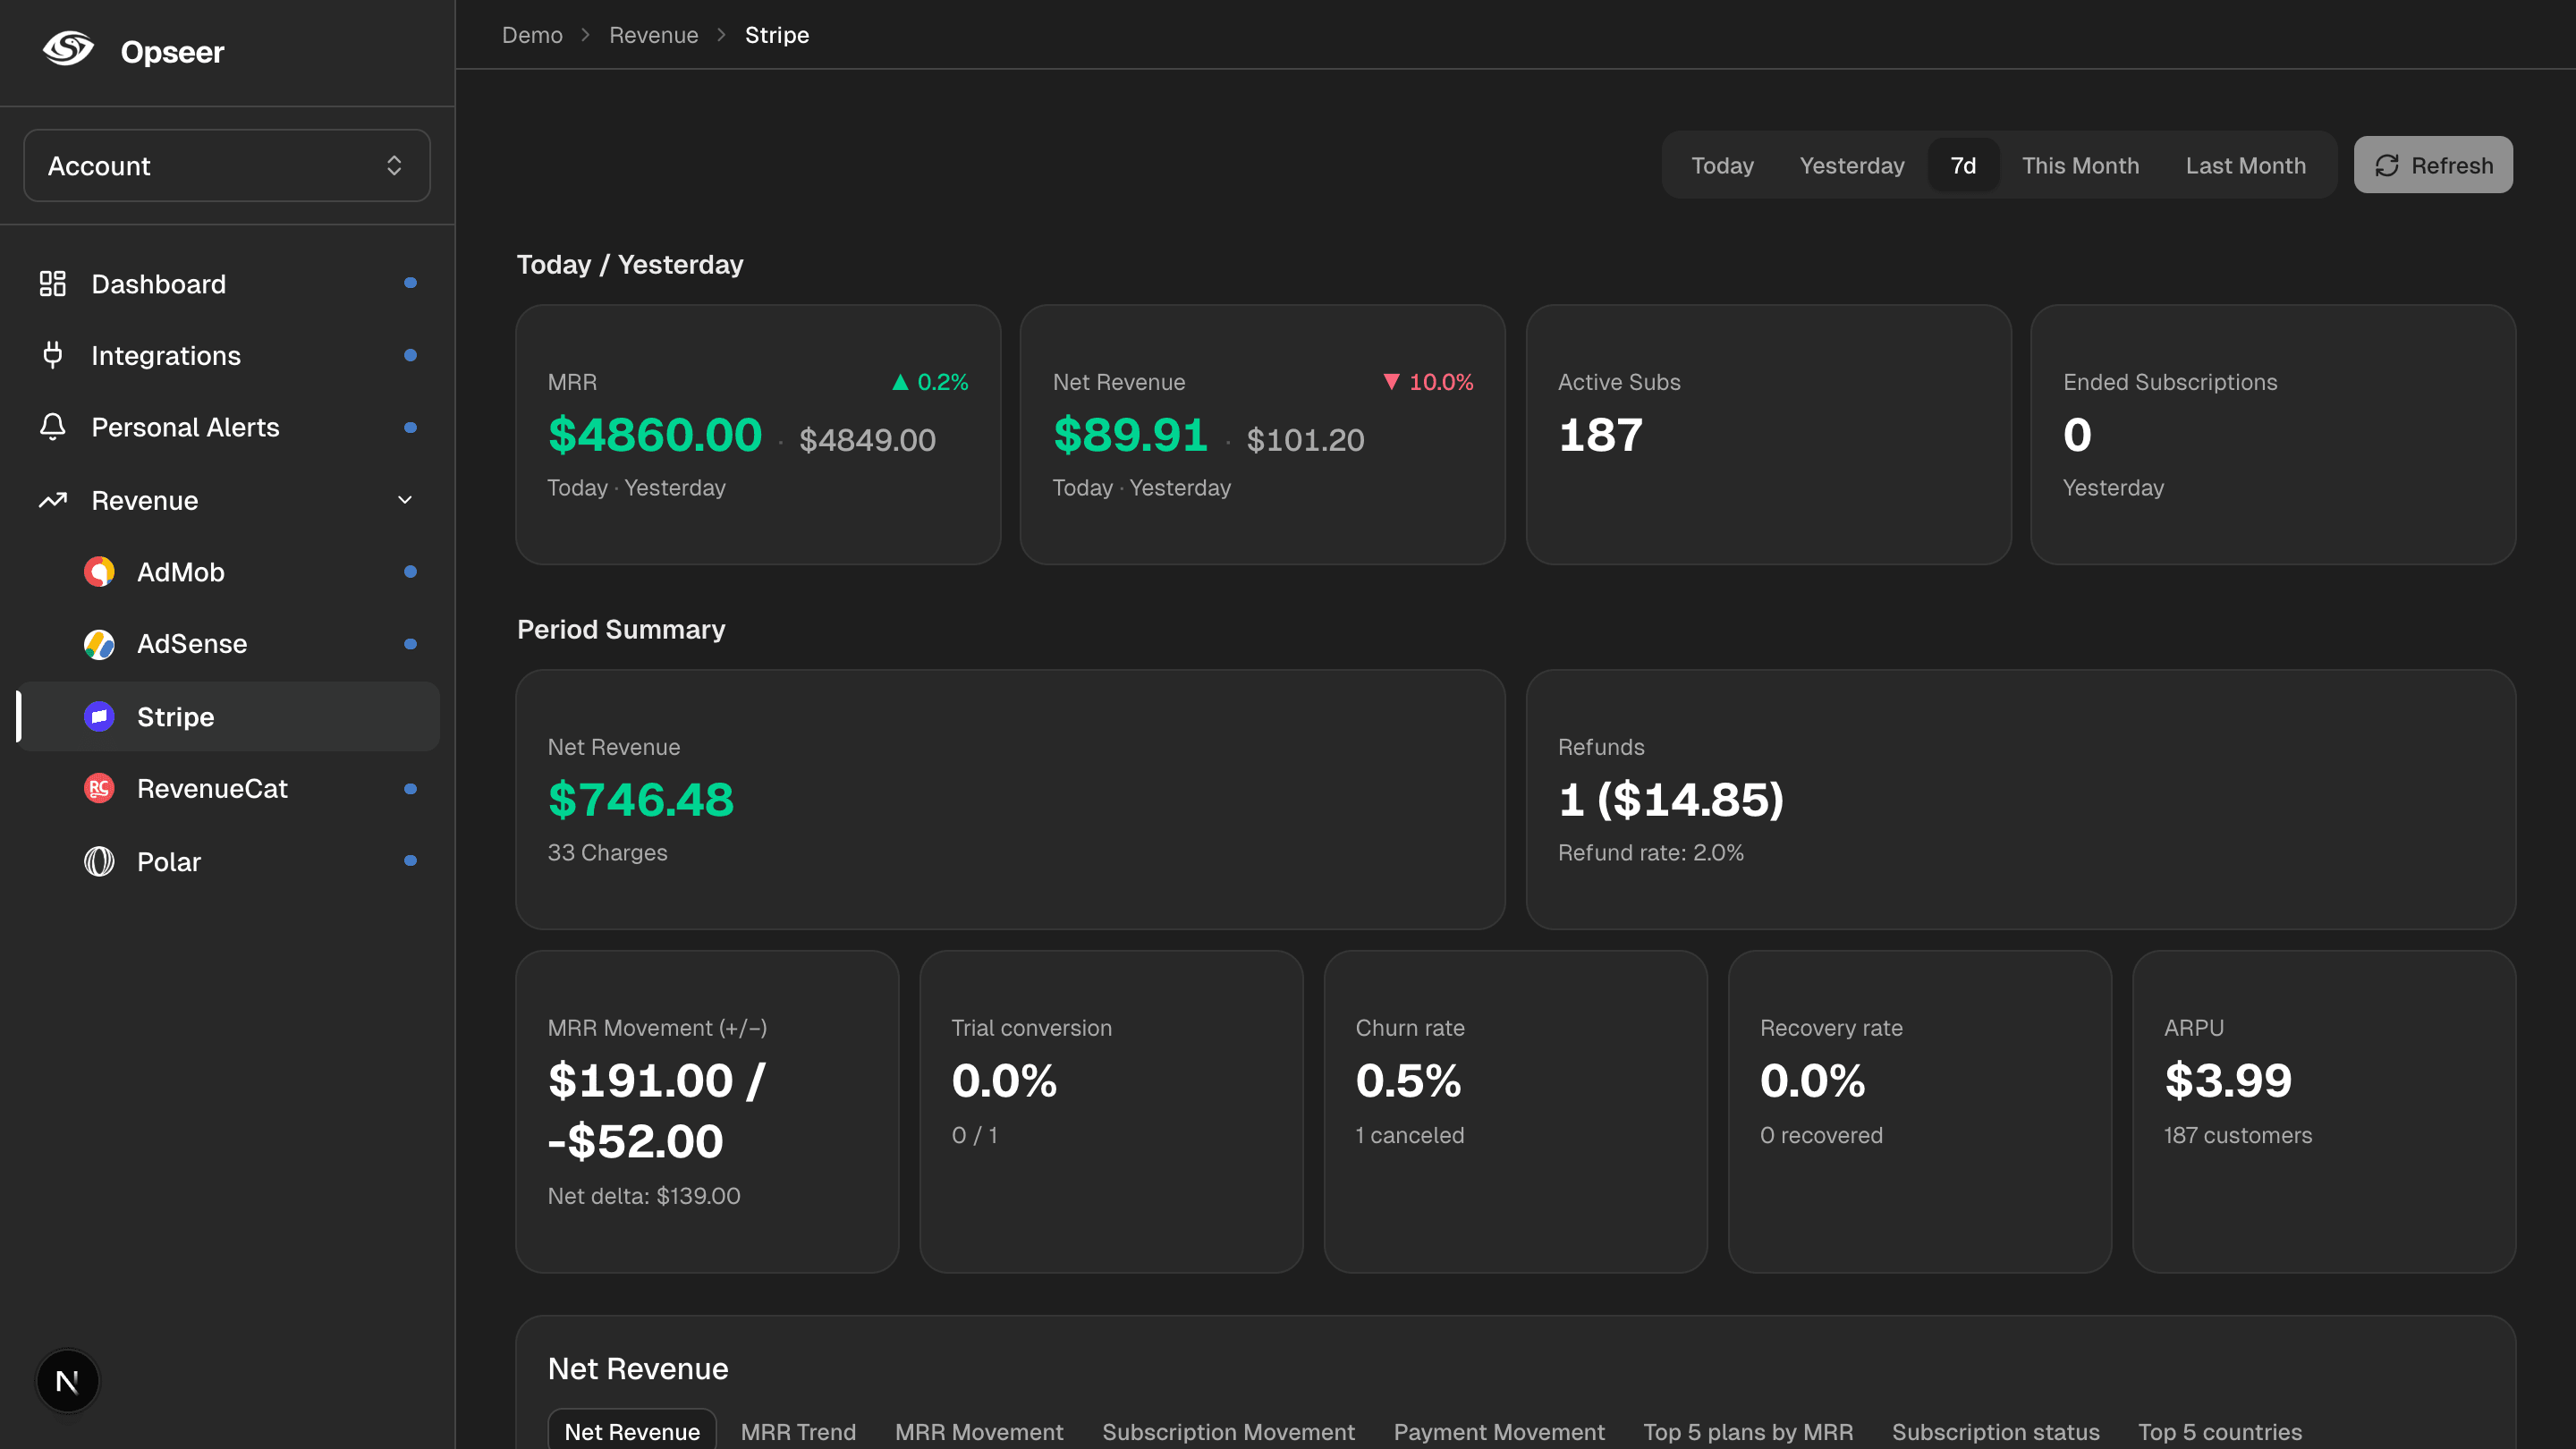Click the Integrations plug icon
The image size is (2576, 1449).
click(52, 355)
